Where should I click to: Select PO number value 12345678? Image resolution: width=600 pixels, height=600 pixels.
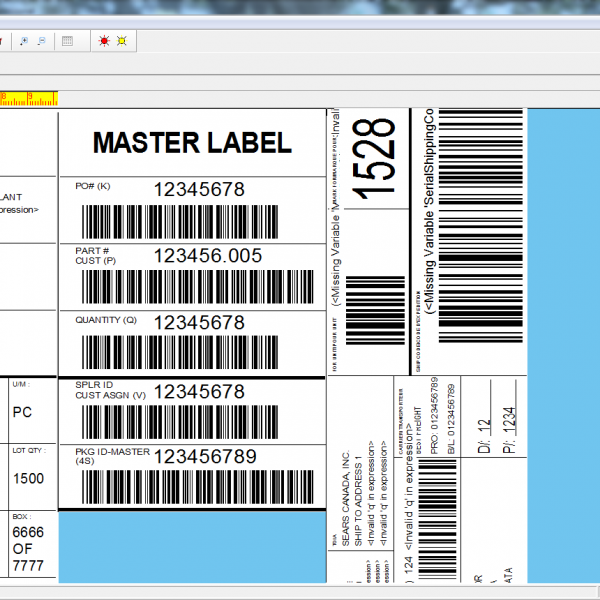199,189
